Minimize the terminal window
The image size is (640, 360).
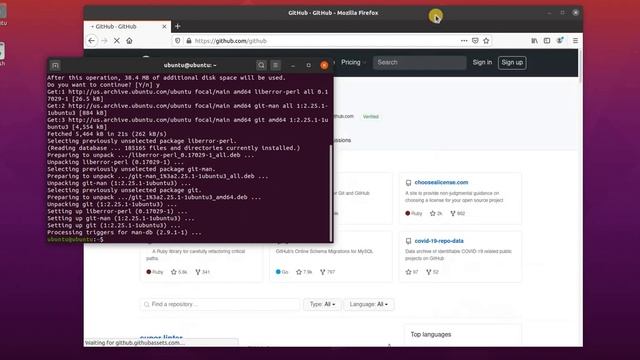(293, 65)
